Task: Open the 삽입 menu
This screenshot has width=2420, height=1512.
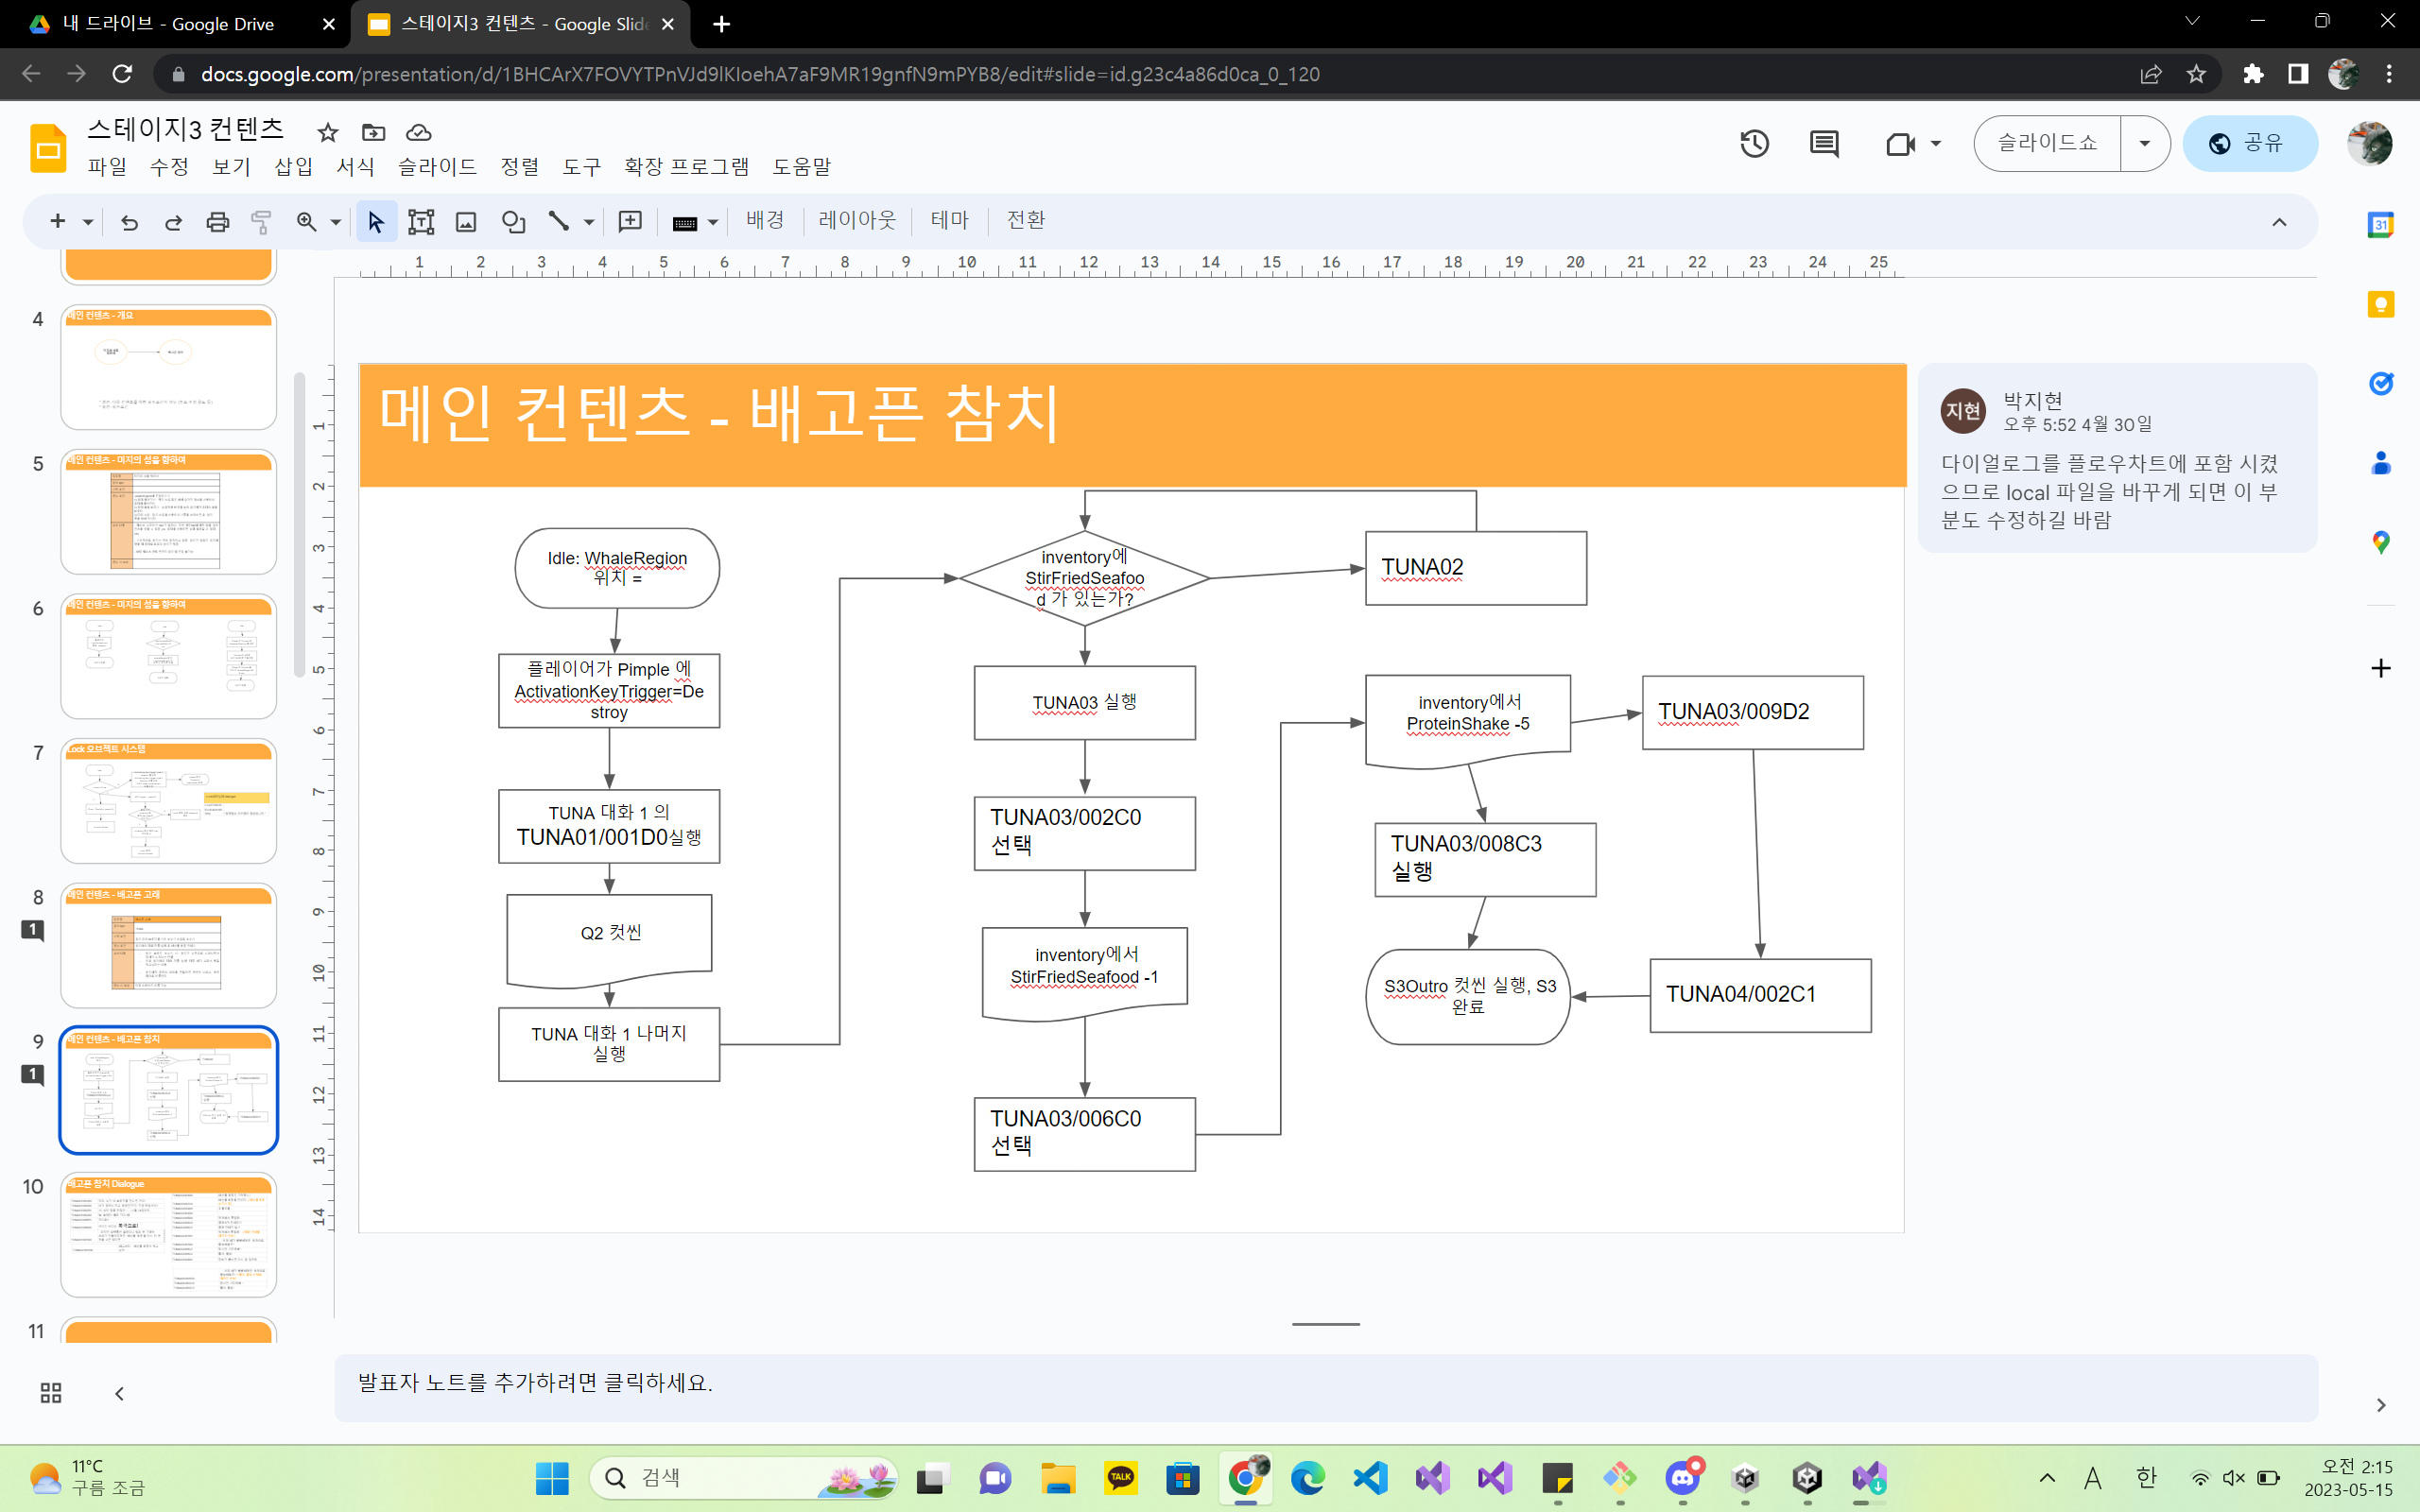Action: [294, 167]
